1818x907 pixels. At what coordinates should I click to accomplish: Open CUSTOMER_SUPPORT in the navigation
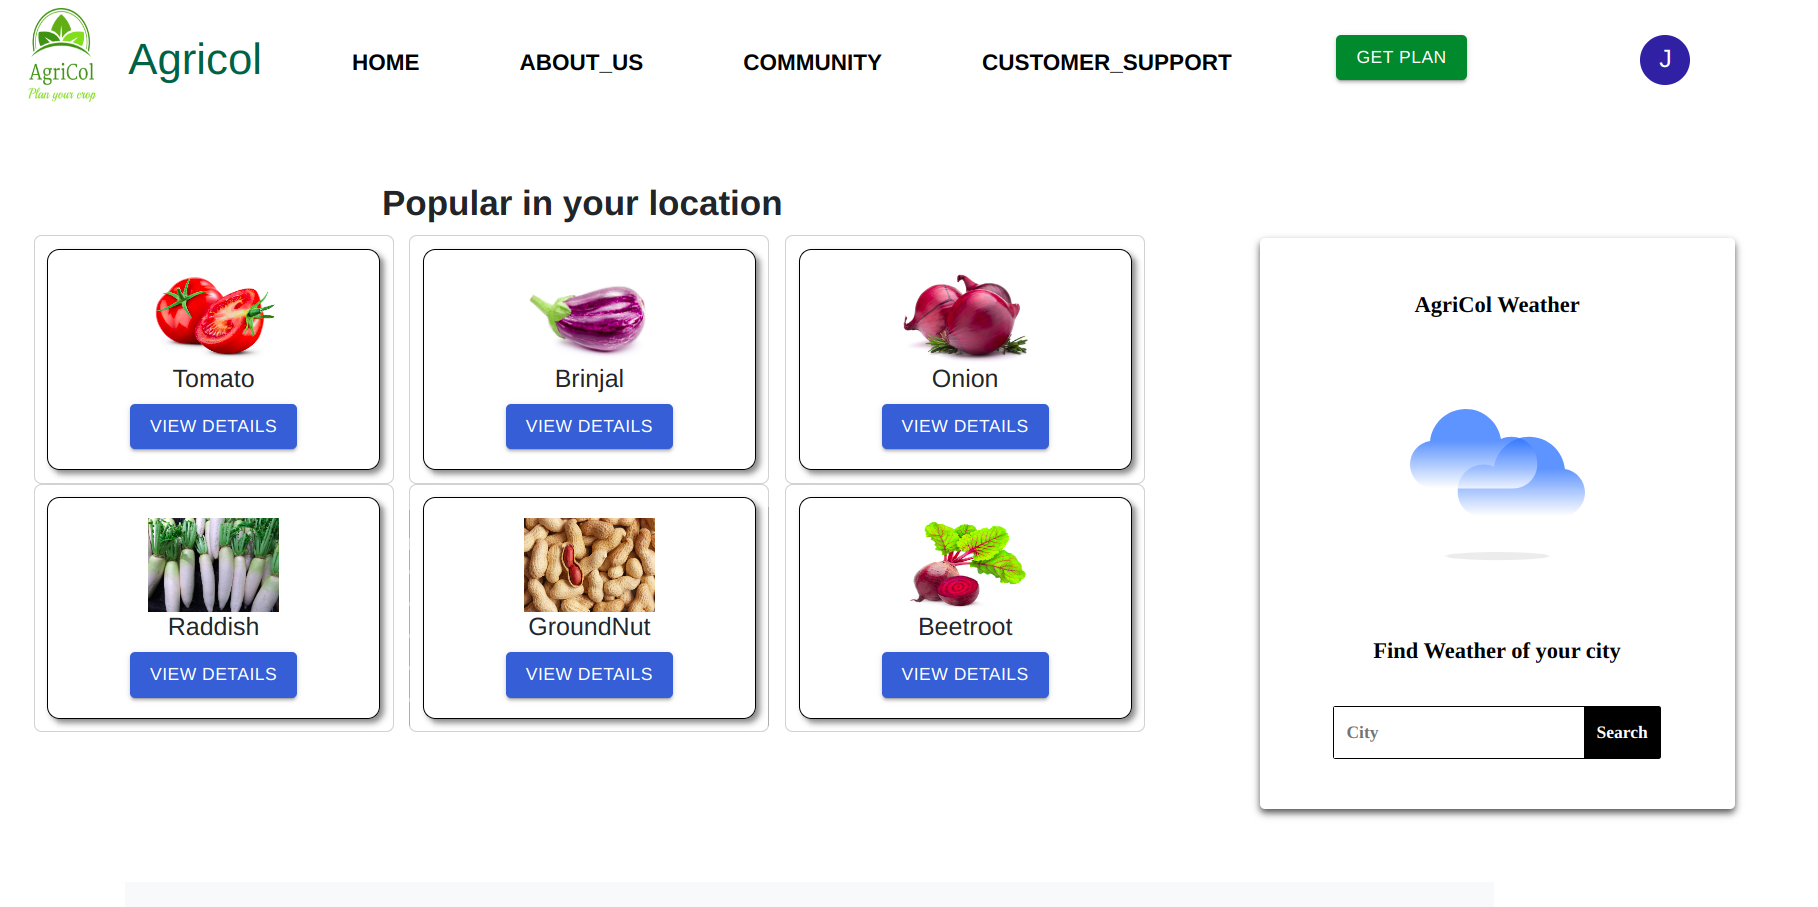click(1106, 62)
